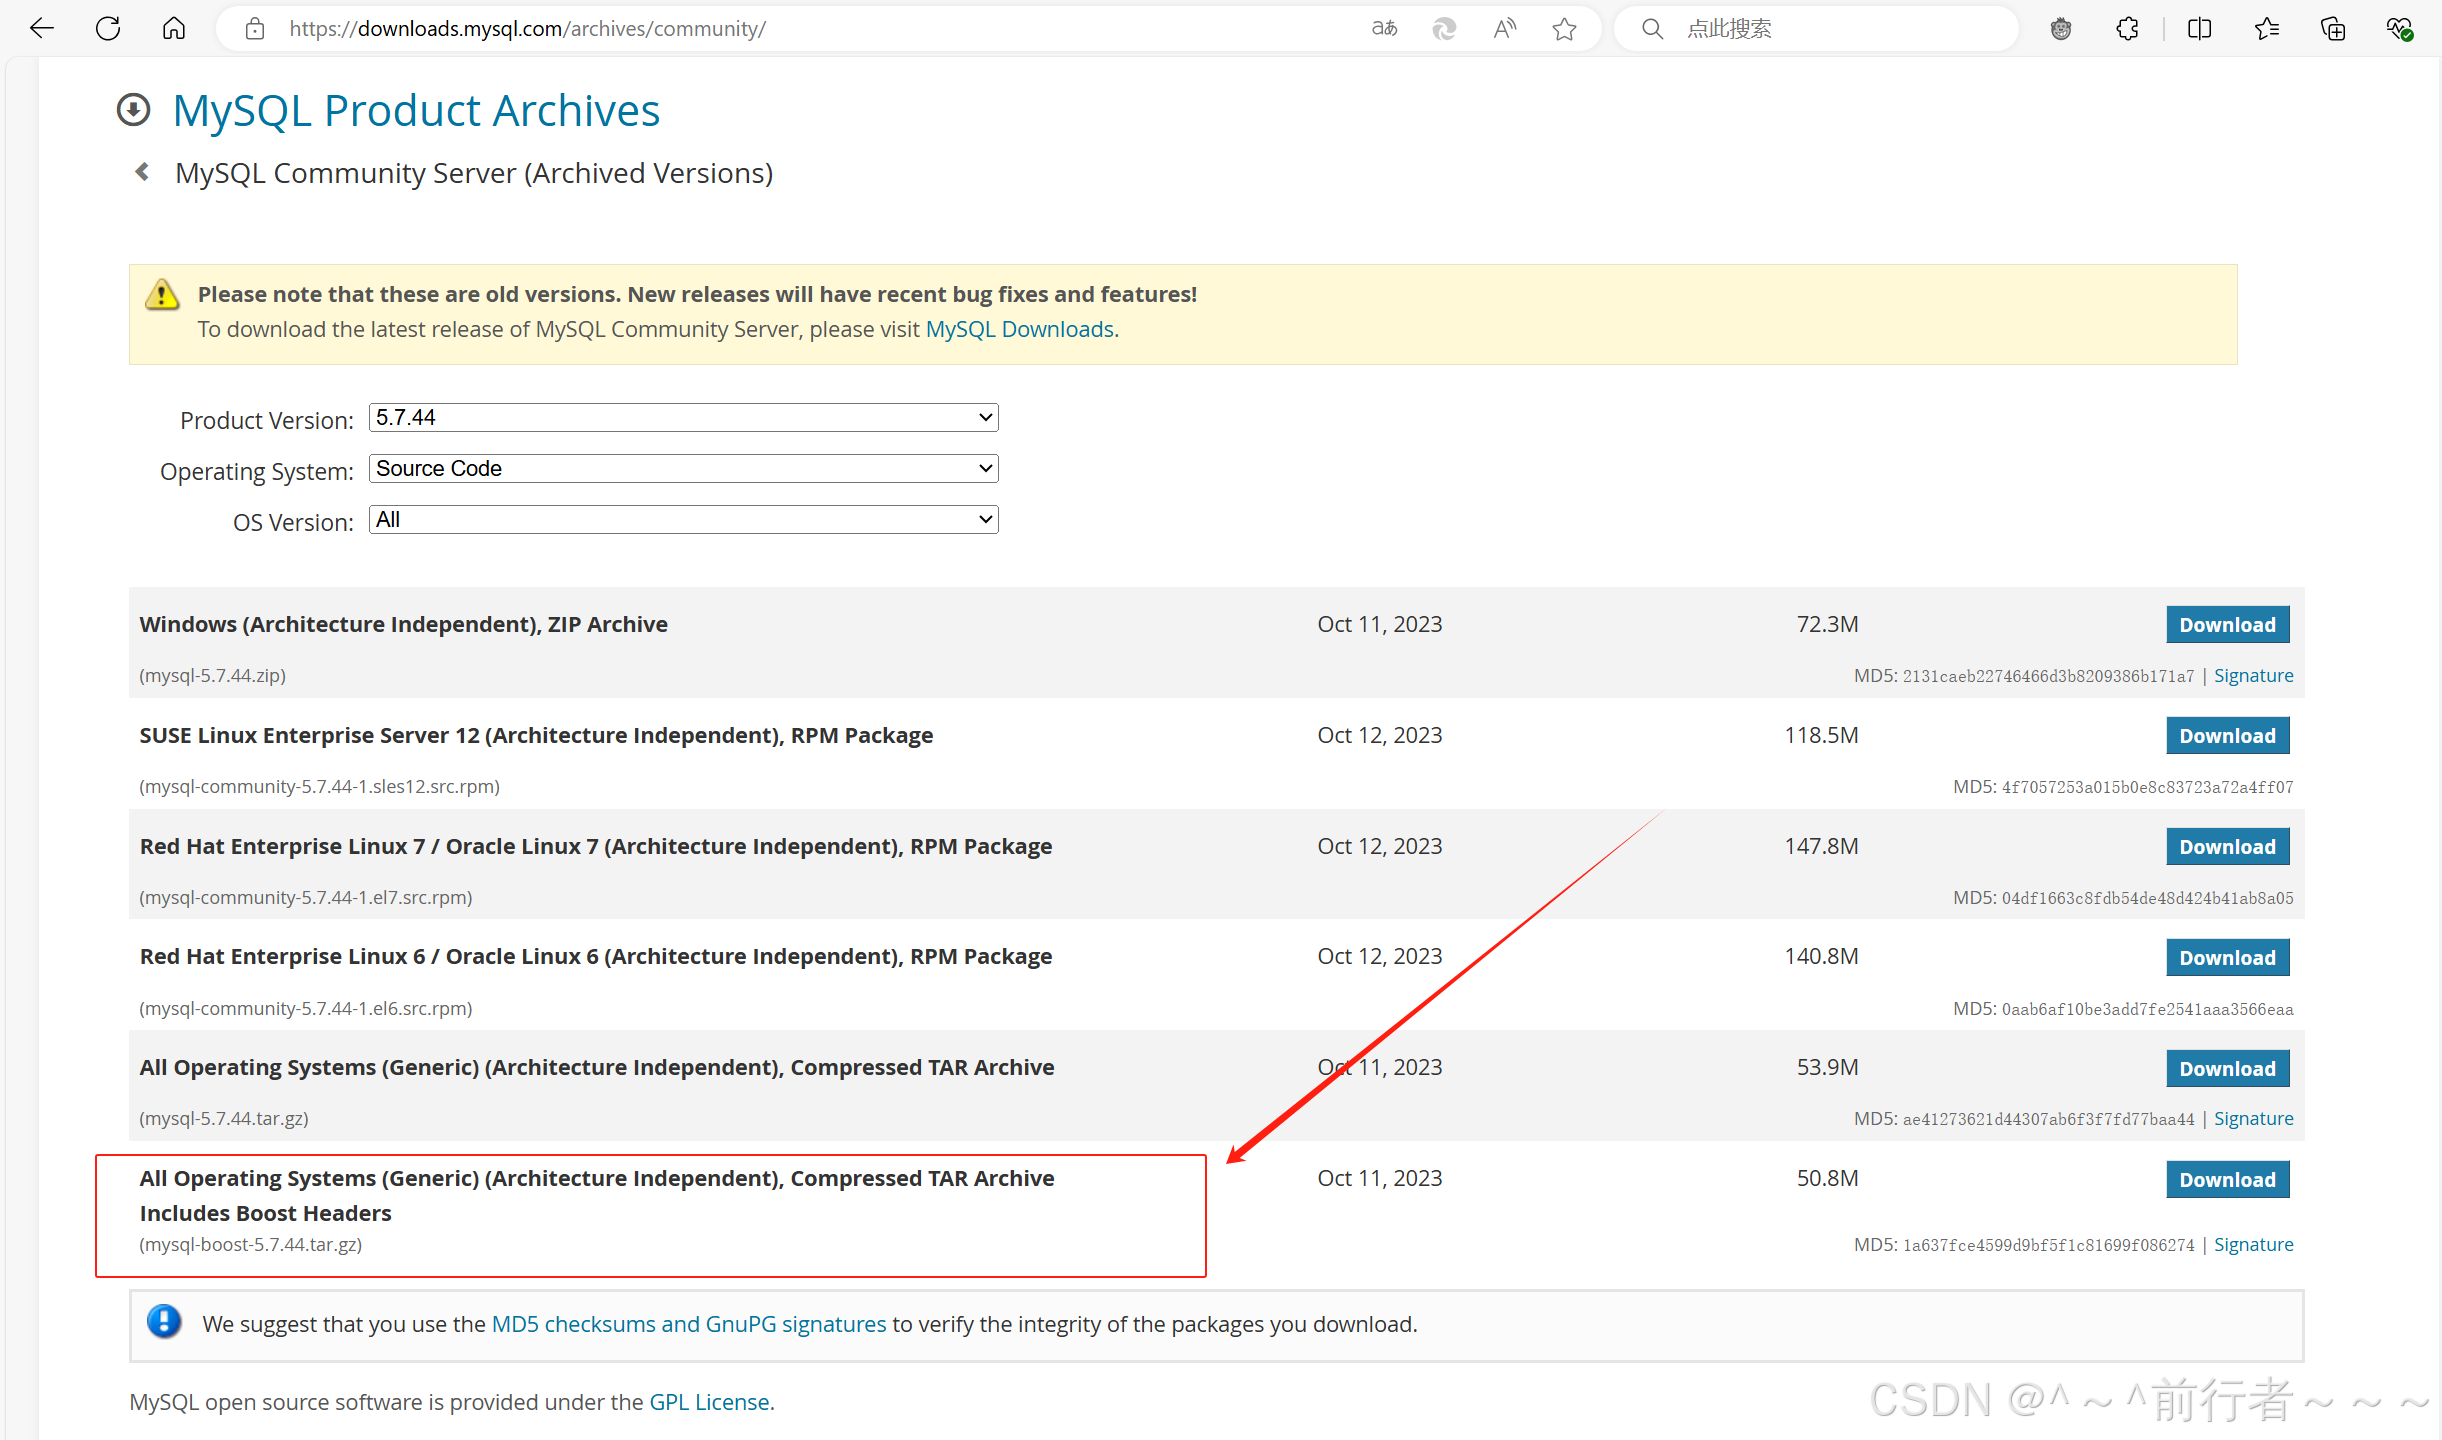
Task: Click the MySQL Product Archives heading
Action: [416, 110]
